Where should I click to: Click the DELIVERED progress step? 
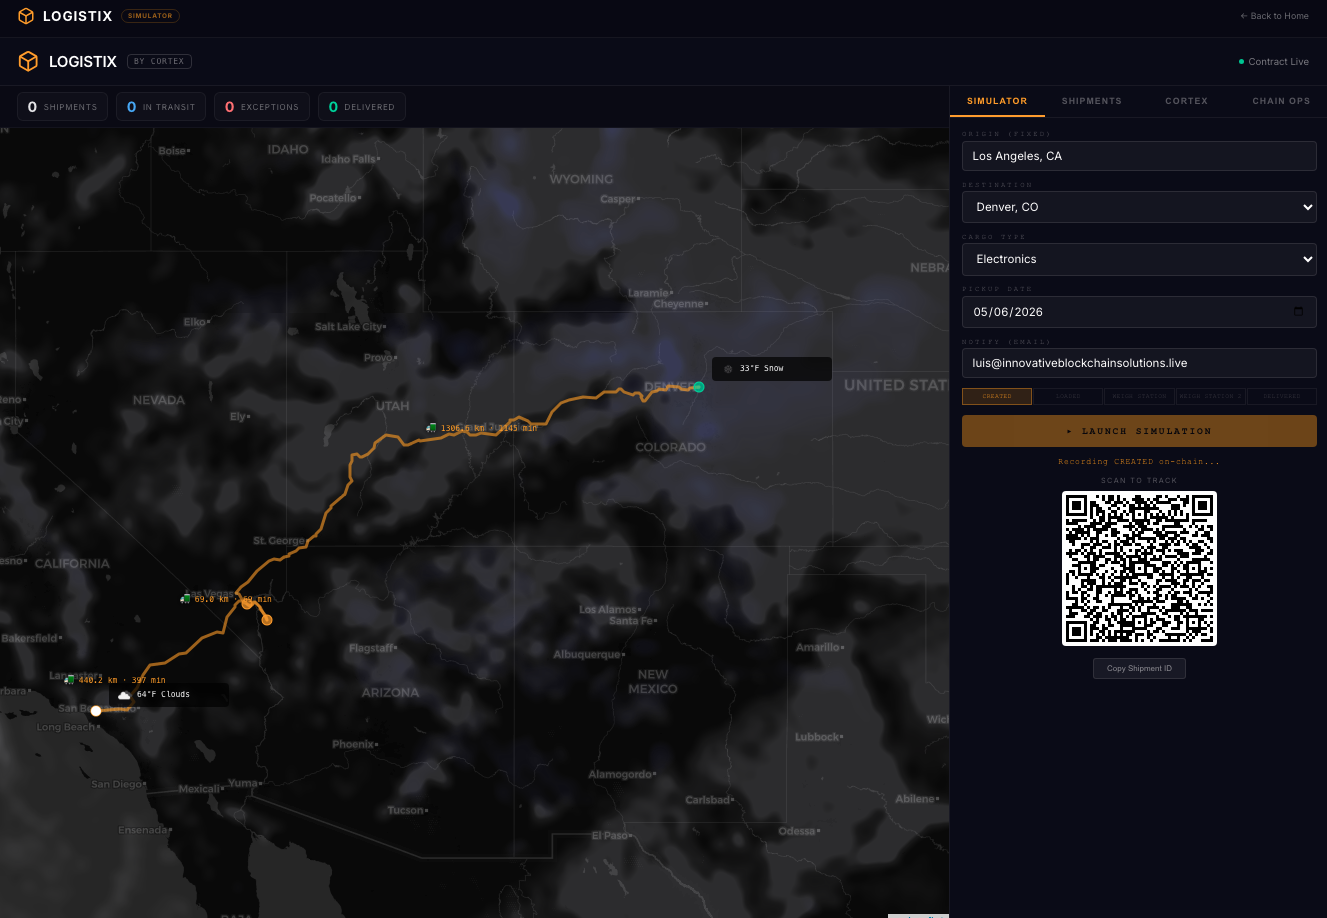[x=1282, y=396]
